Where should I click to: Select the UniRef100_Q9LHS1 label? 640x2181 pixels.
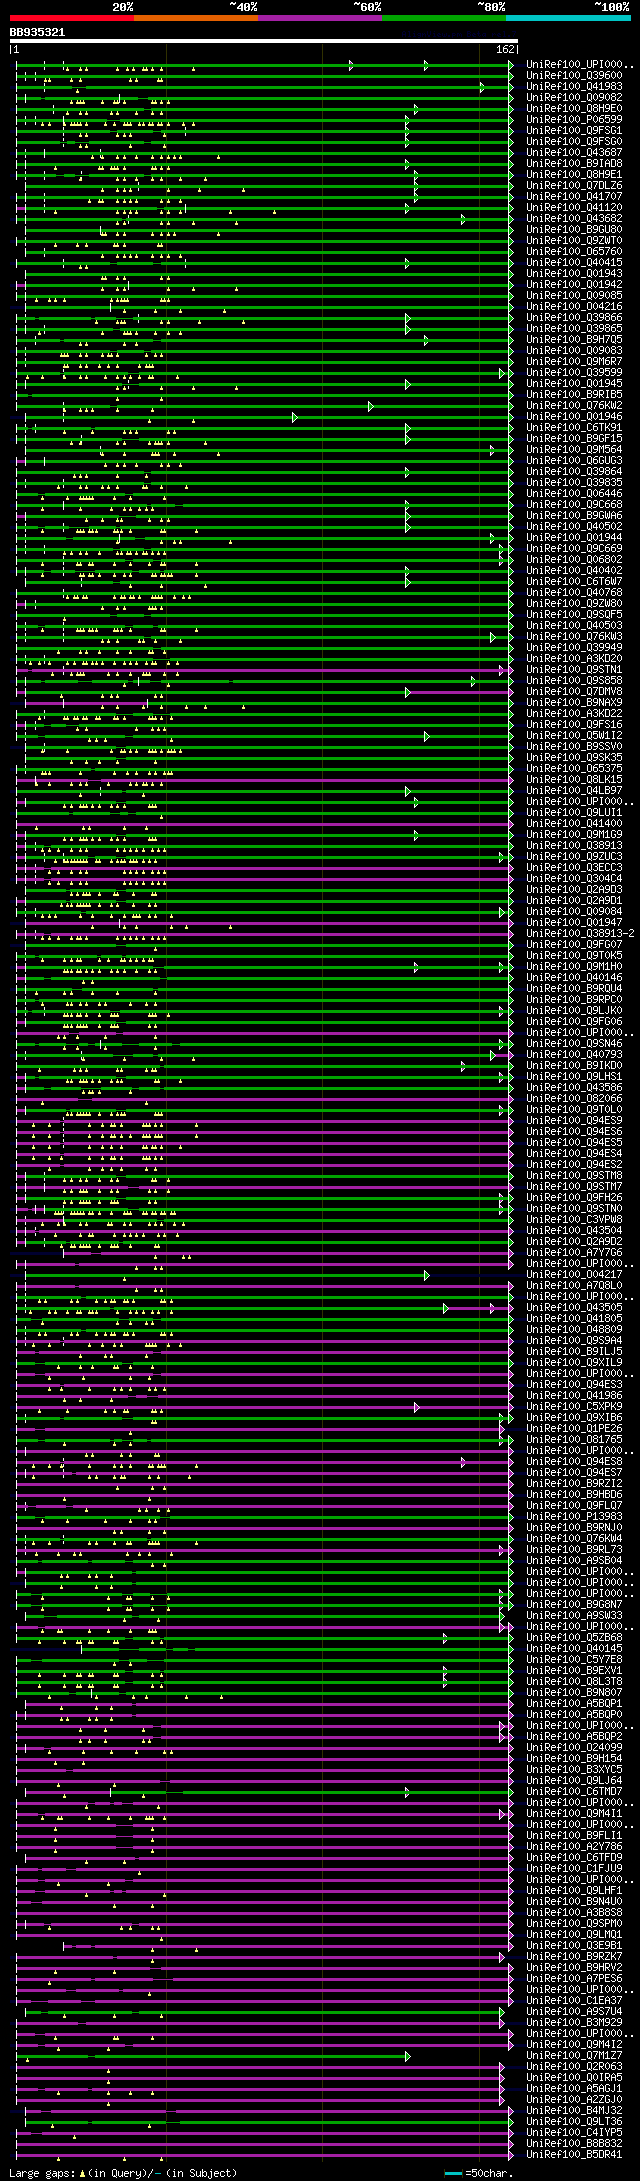574,1076
